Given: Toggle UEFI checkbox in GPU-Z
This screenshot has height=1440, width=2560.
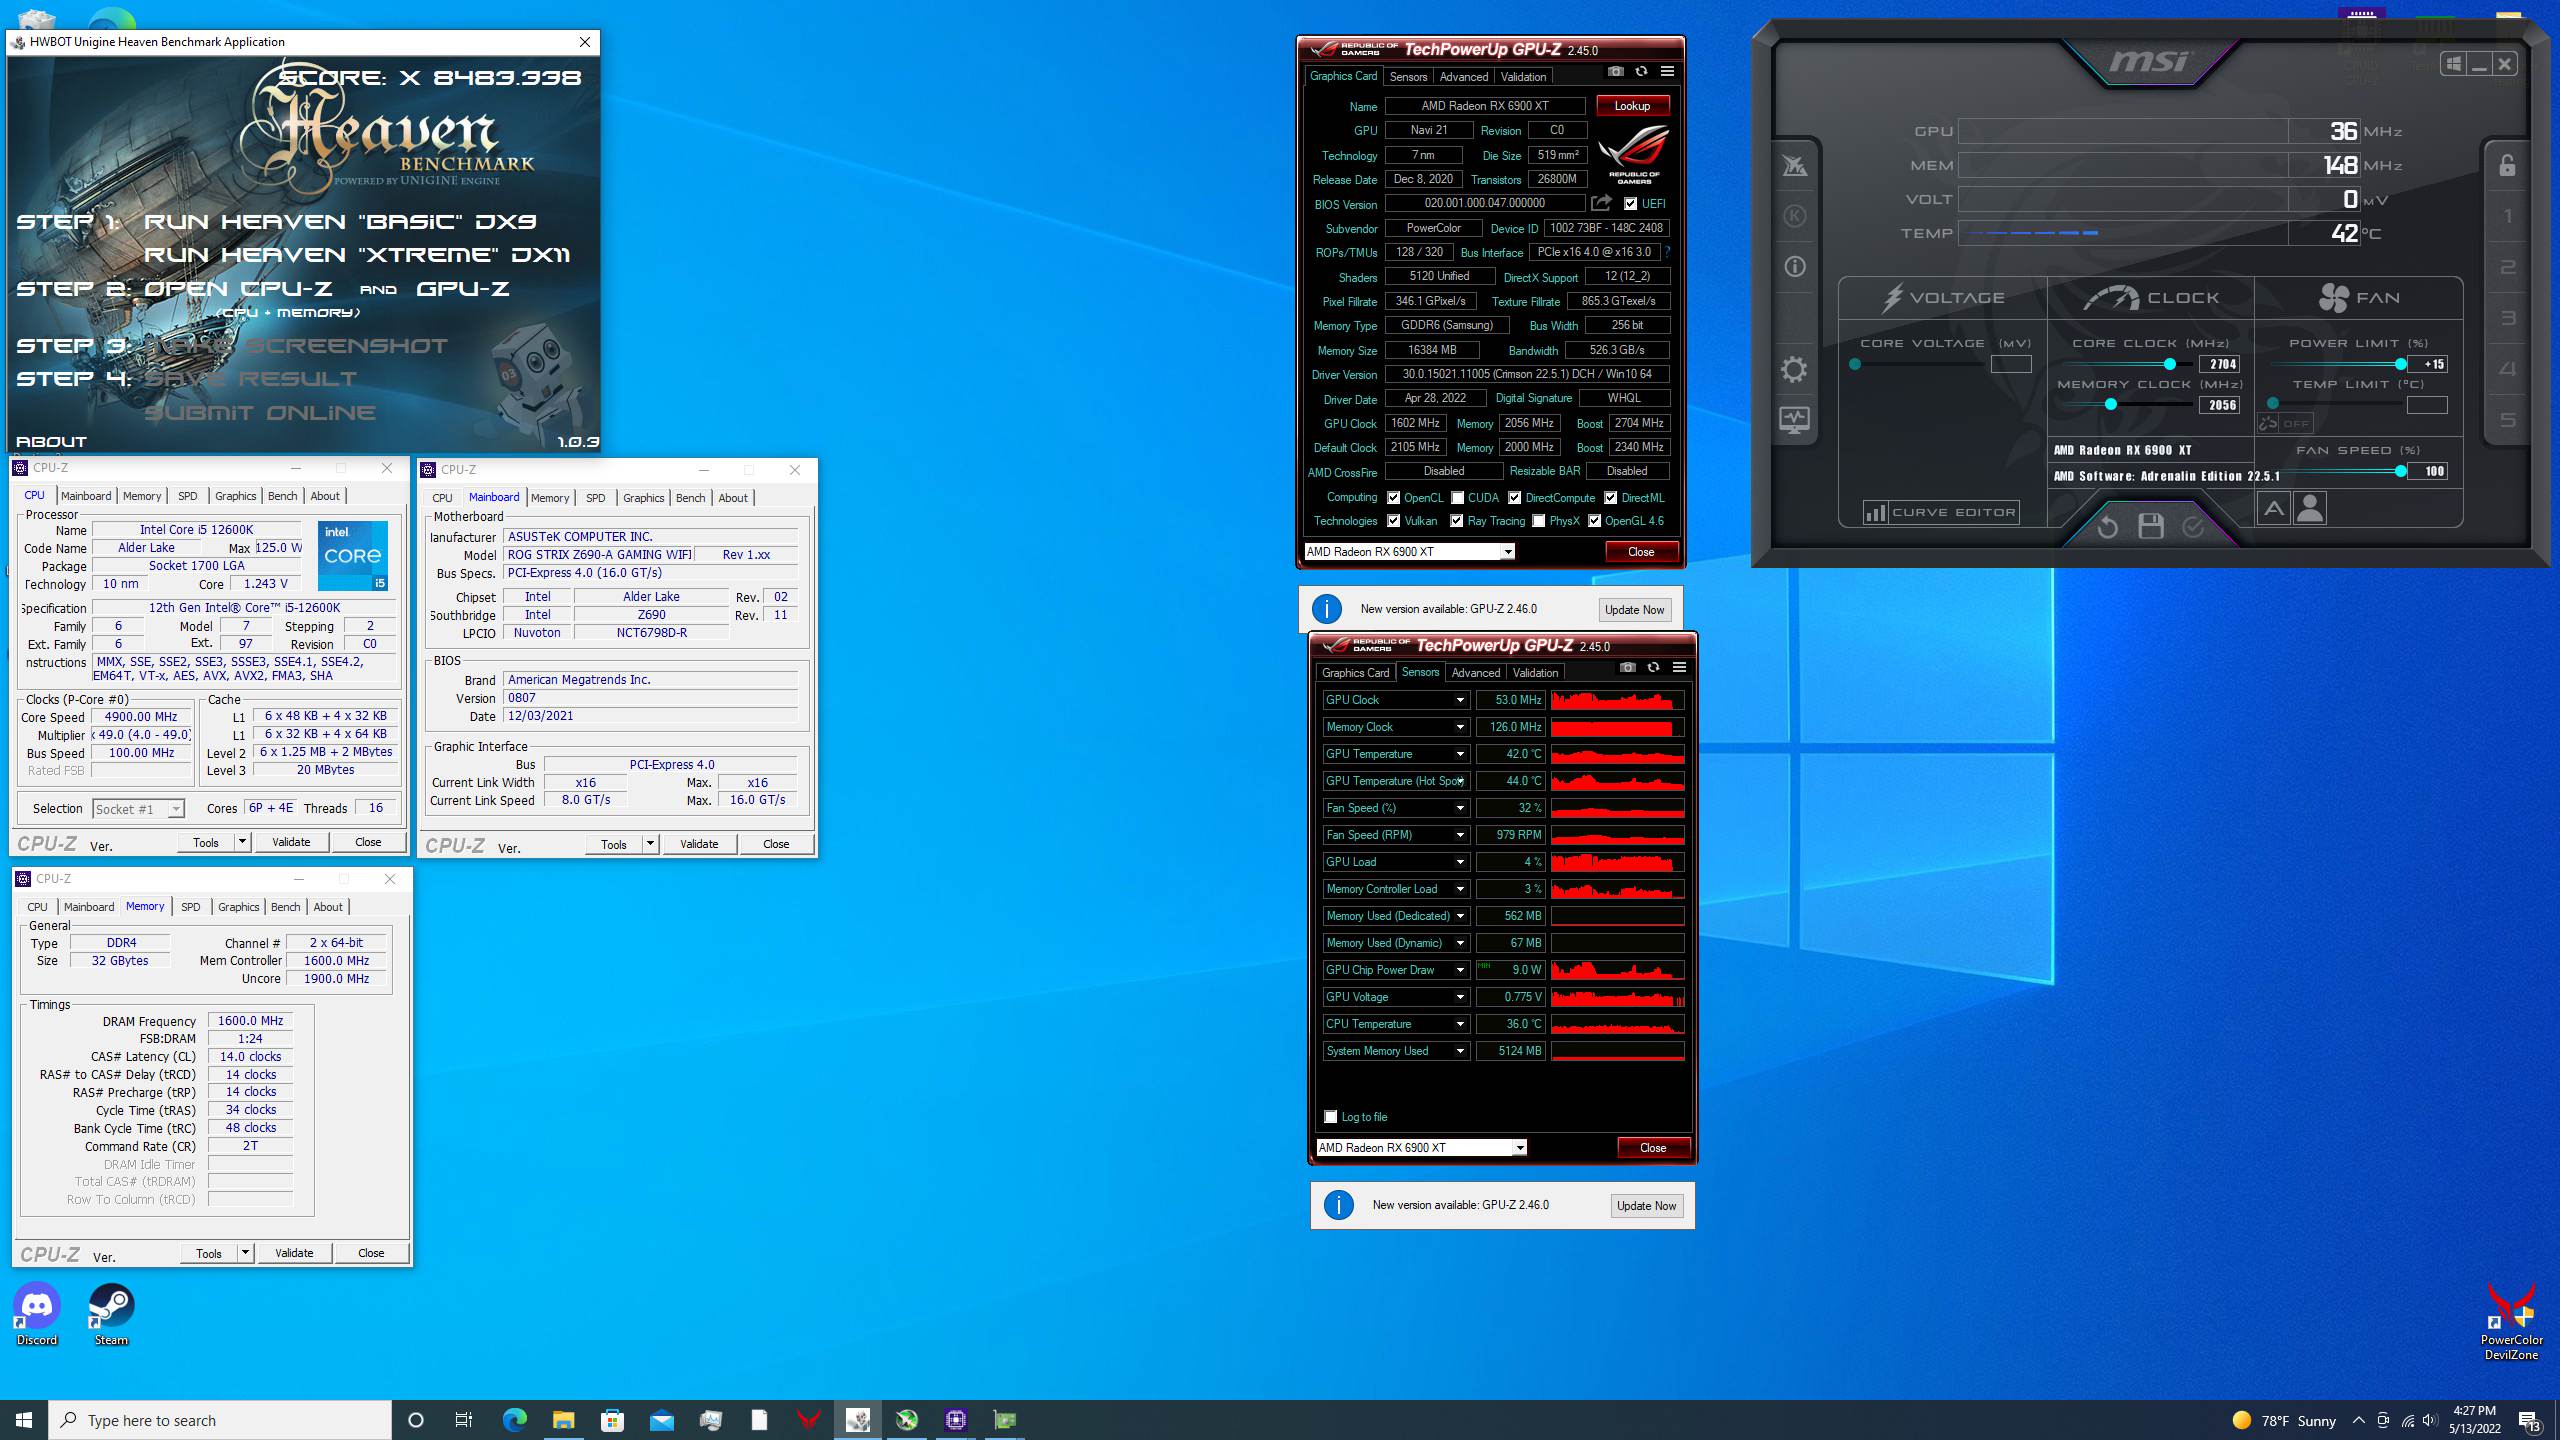Looking at the screenshot, I should [1631, 204].
